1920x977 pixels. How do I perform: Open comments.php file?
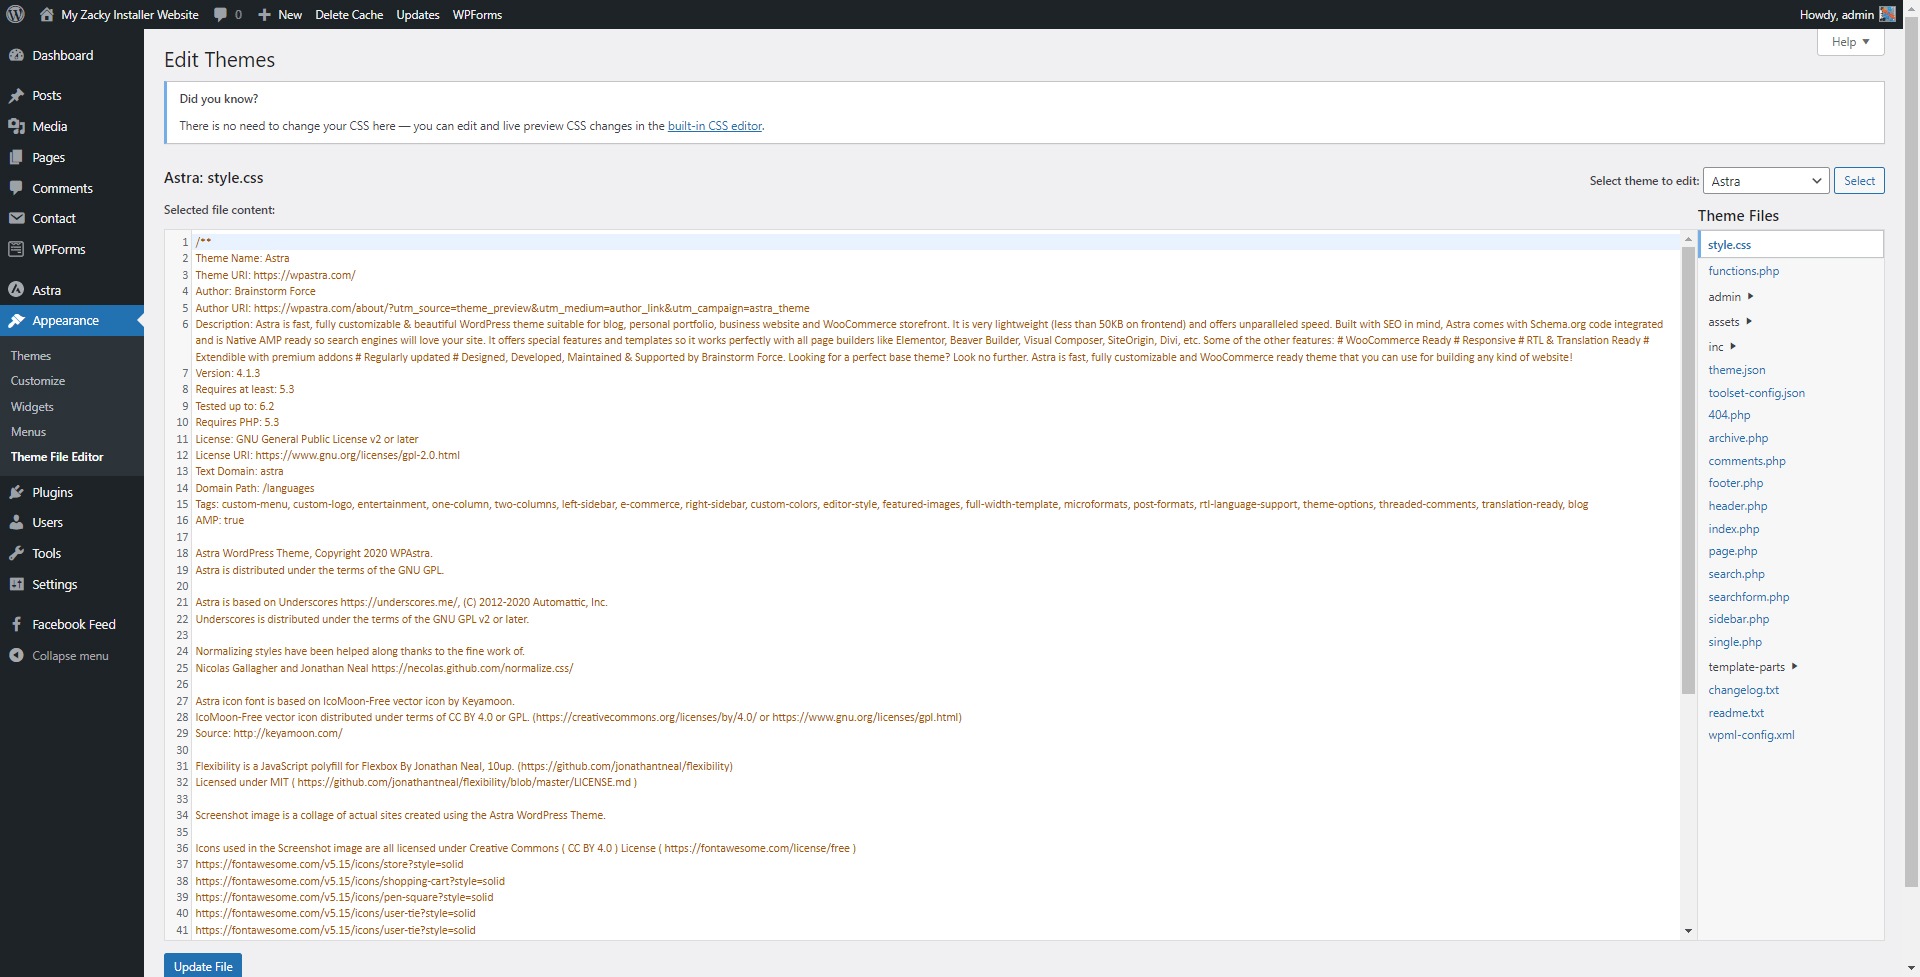click(1746, 461)
